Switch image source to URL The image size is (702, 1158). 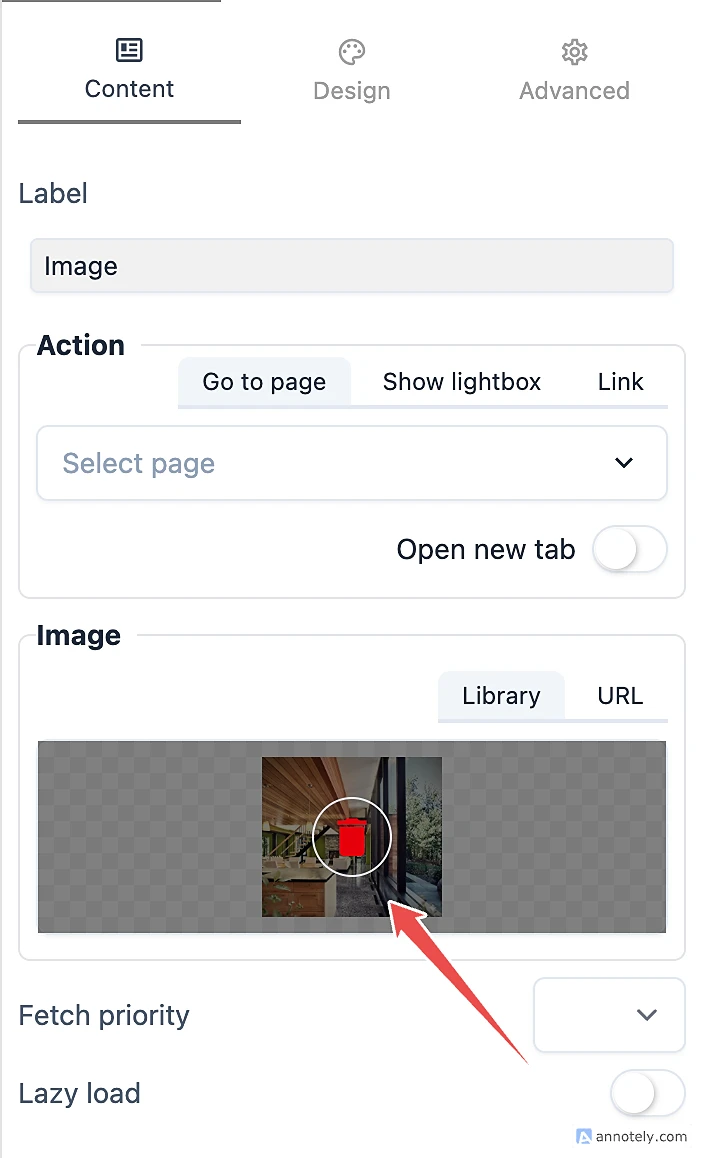pyautogui.click(x=620, y=696)
